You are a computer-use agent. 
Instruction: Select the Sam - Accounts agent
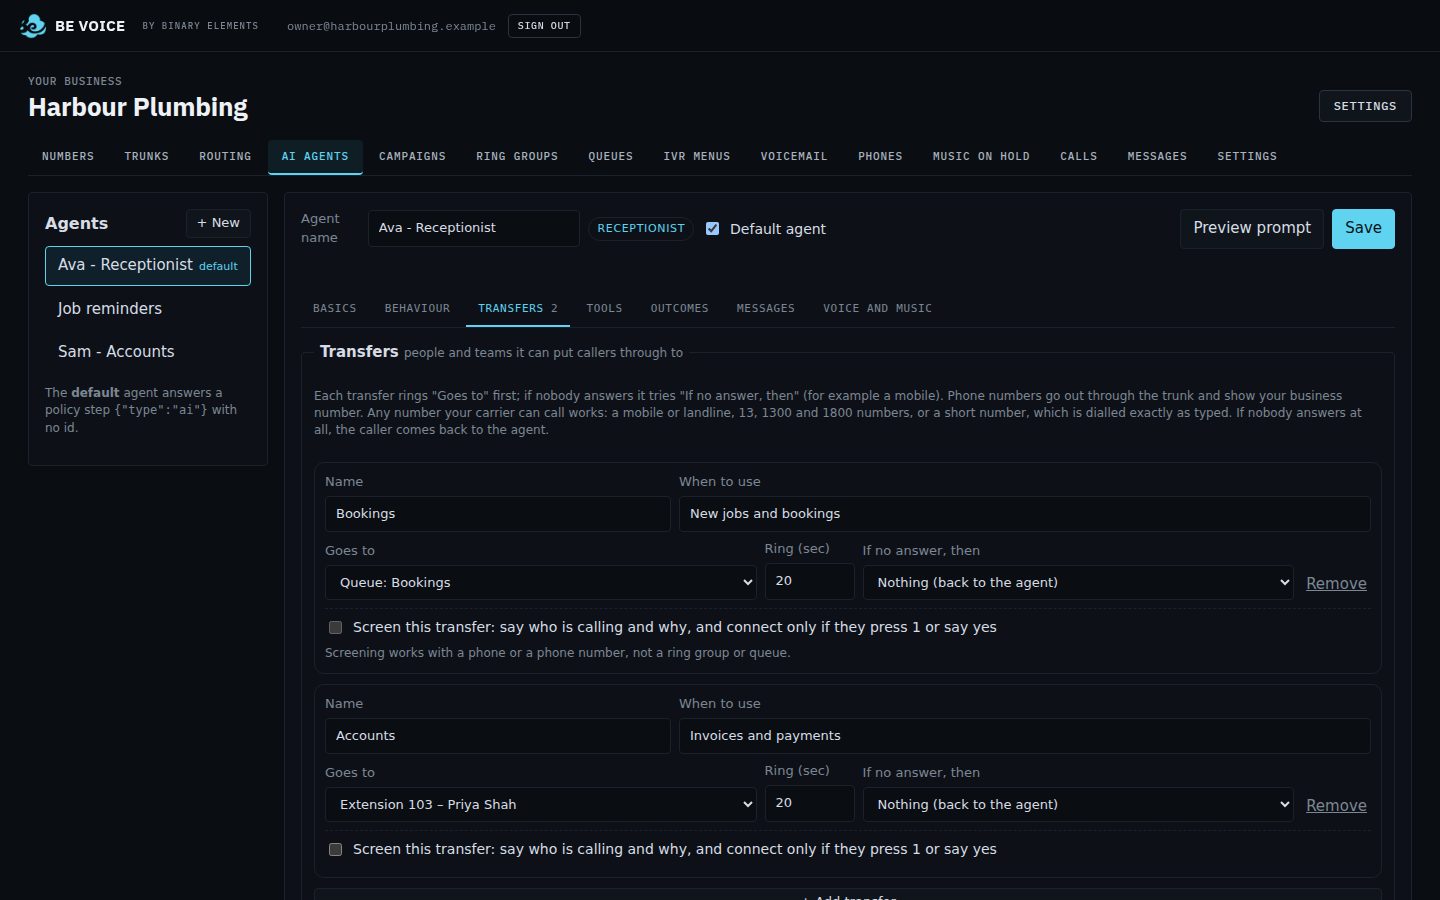[x=148, y=352]
